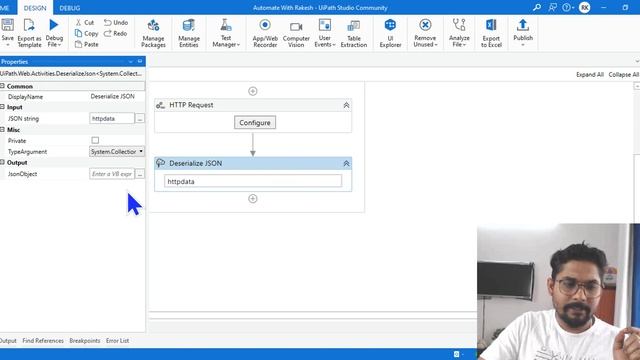The height and width of the screenshot is (360, 640).
Task: Open Breakpoints panel tab
Action: 84,340
